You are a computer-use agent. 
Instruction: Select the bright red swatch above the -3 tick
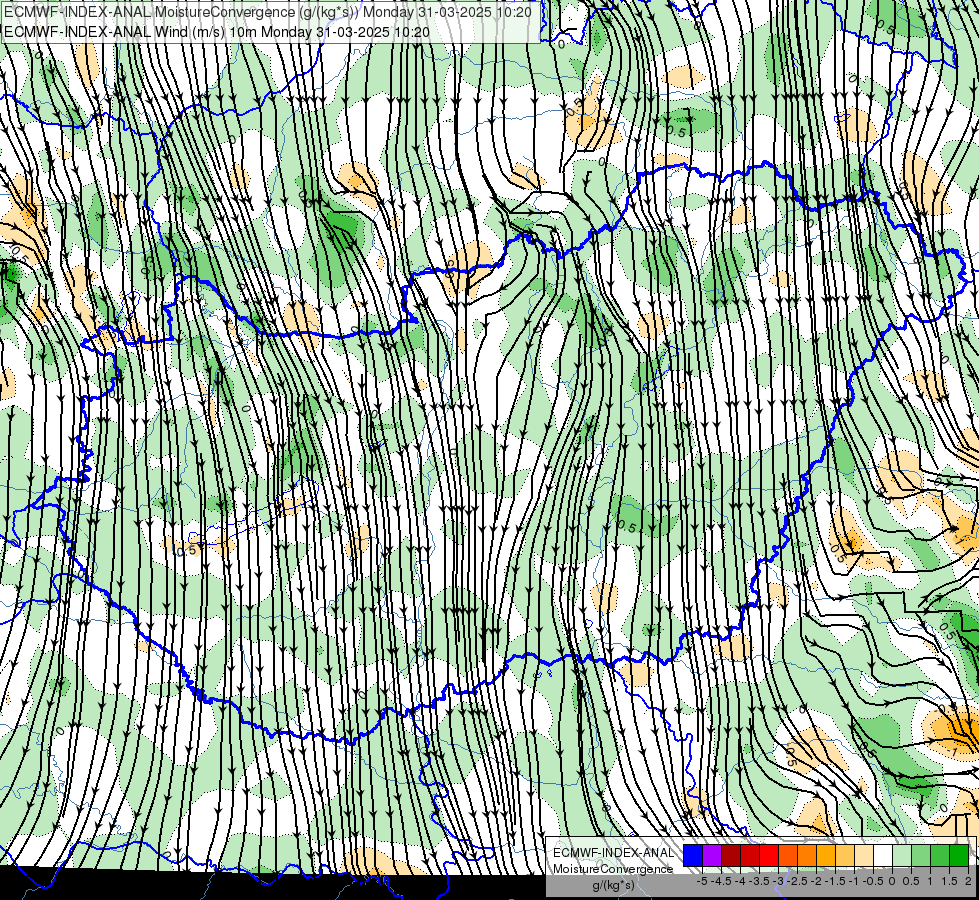[769, 855]
